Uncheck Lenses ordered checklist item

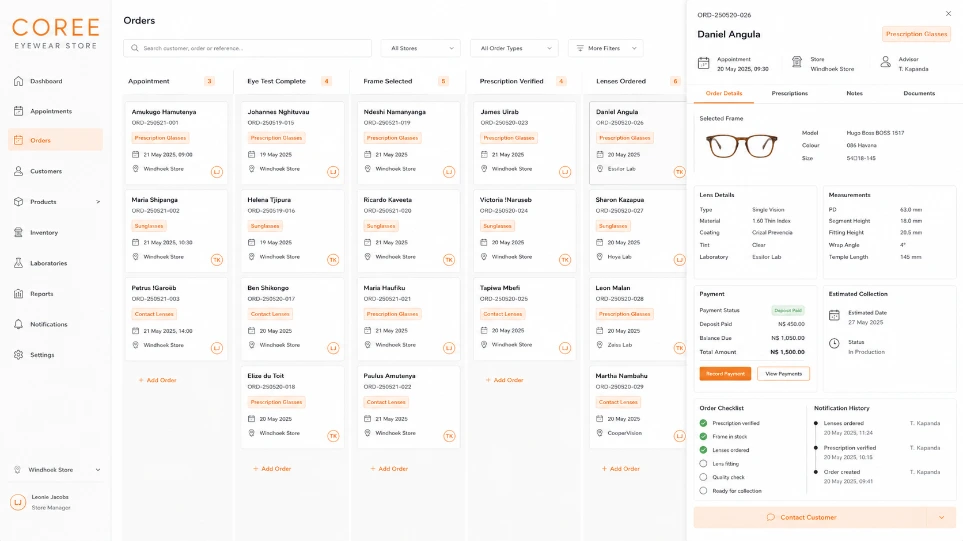click(x=703, y=450)
